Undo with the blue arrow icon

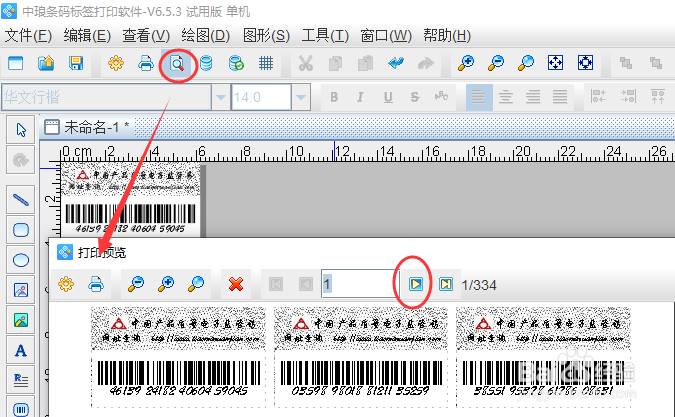[x=396, y=63]
